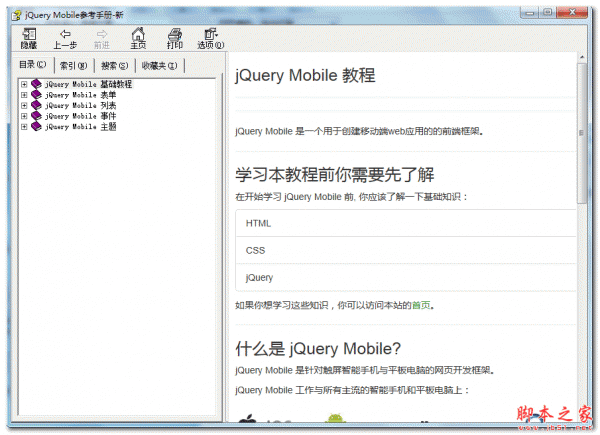Expand the jQuery Mobile 列表 tree node
The height and width of the screenshot is (435, 600).
(x=24, y=106)
